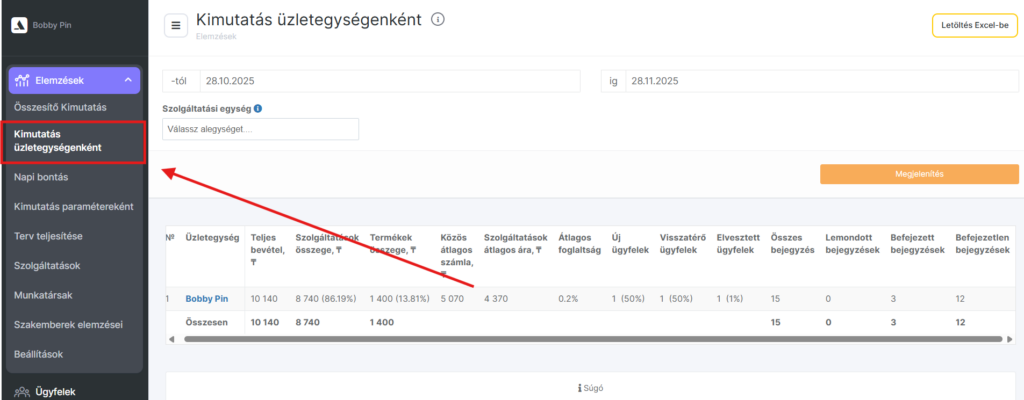
Task: Click the hamburger menu icon
Action: pyautogui.click(x=176, y=26)
